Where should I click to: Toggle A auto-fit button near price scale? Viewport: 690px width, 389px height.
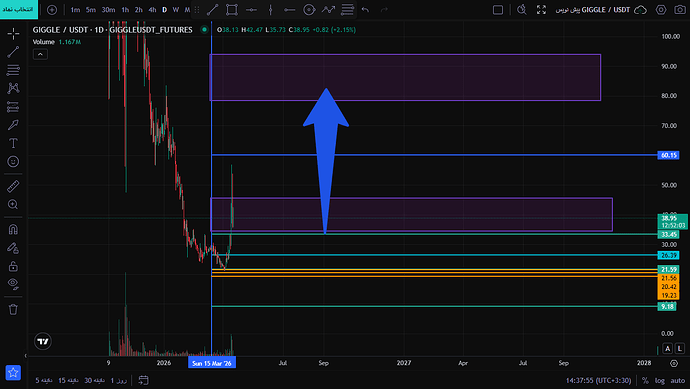pyautogui.click(x=668, y=349)
